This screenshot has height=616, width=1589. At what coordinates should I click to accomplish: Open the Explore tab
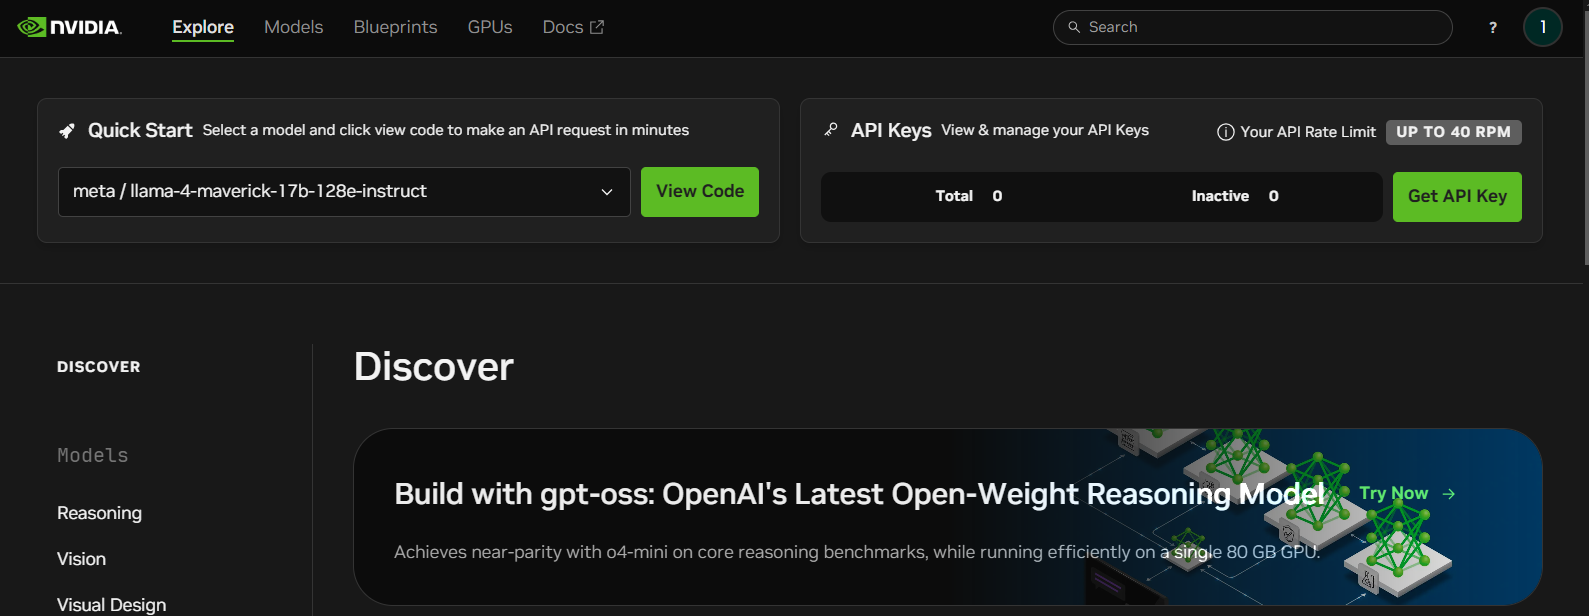coord(203,27)
